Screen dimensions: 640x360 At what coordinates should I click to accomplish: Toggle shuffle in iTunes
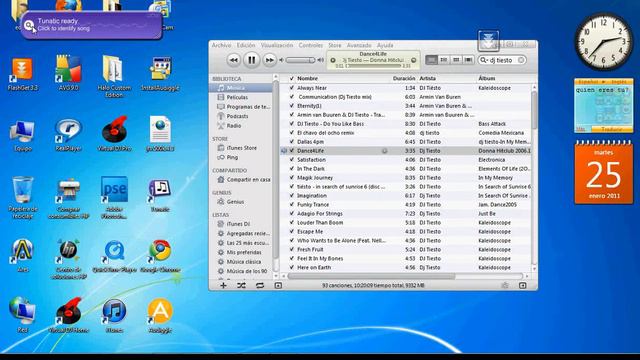coord(241,285)
